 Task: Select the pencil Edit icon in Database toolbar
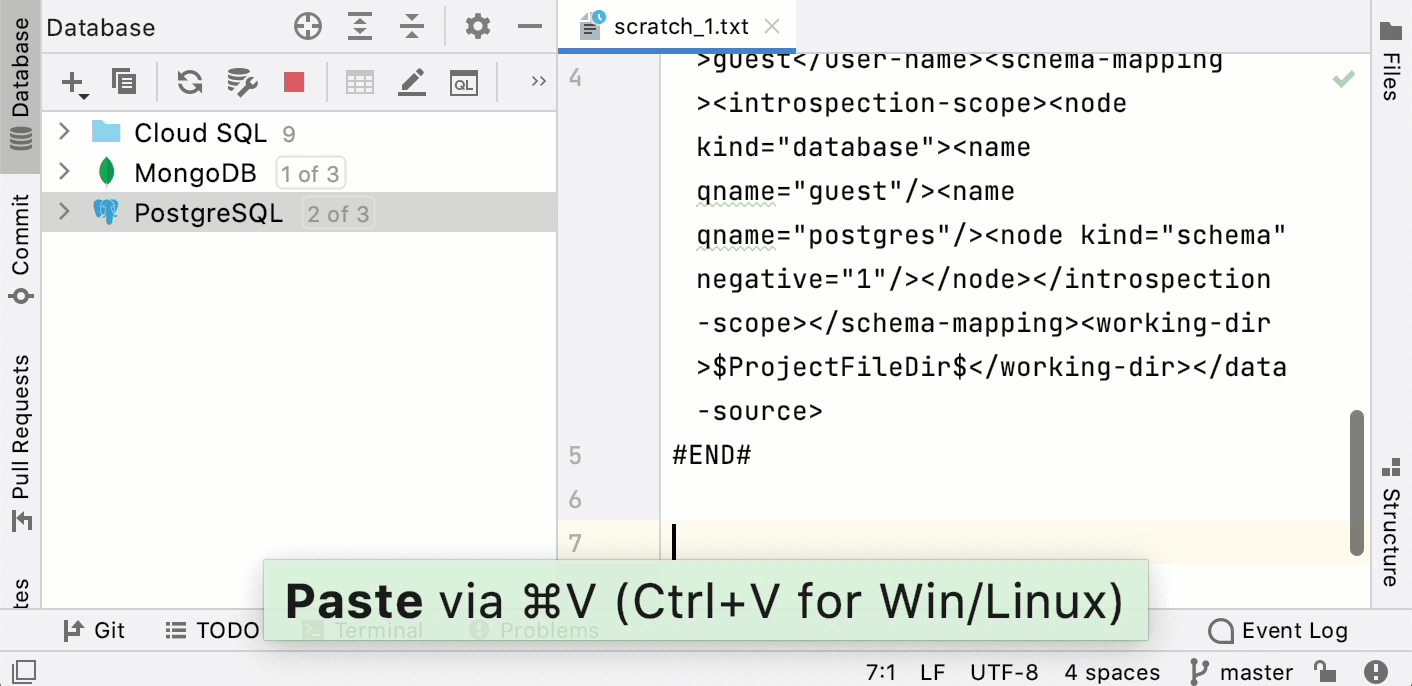coord(411,83)
